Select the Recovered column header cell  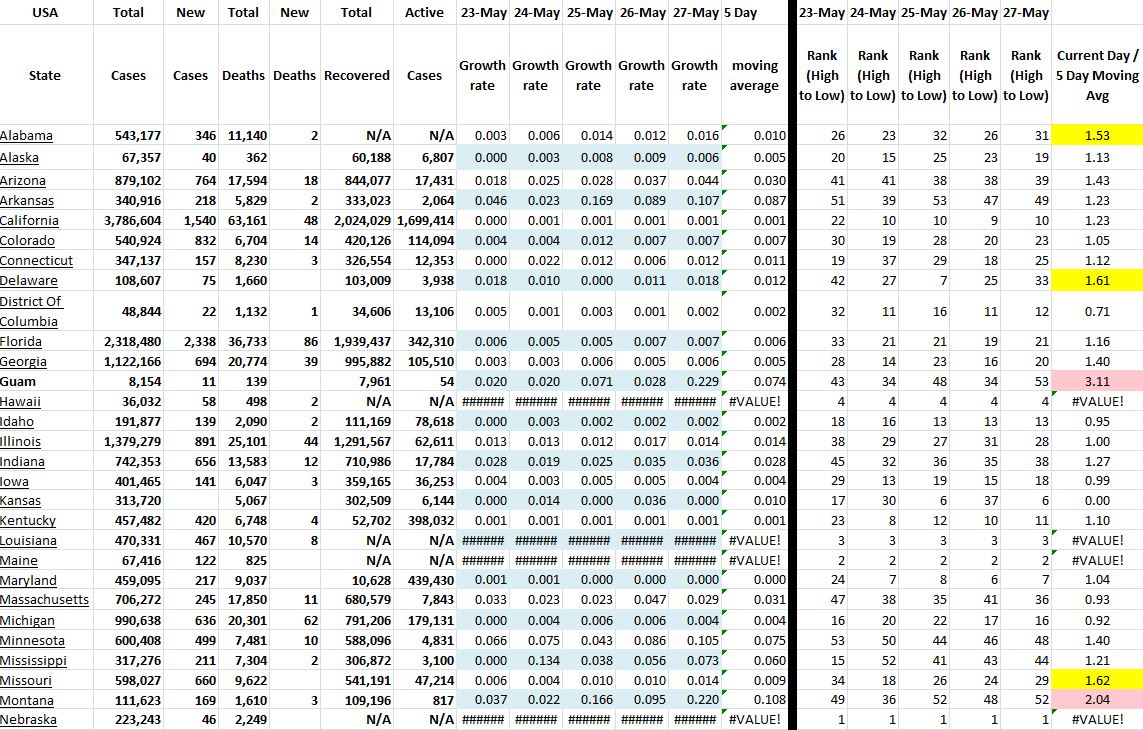coord(357,75)
